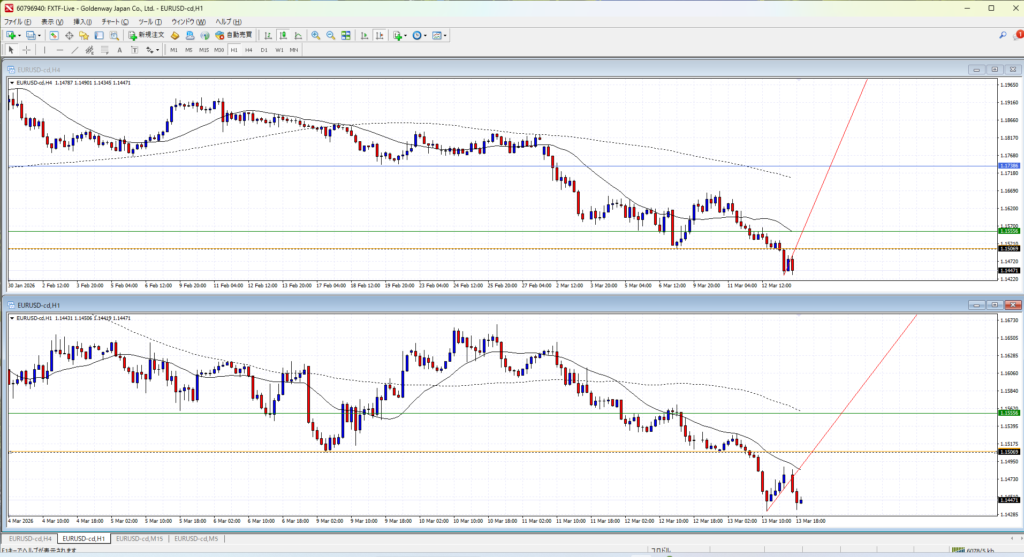The height and width of the screenshot is (557, 1024).
Task: Toggle the M15 timeframe button
Action: 203,49
